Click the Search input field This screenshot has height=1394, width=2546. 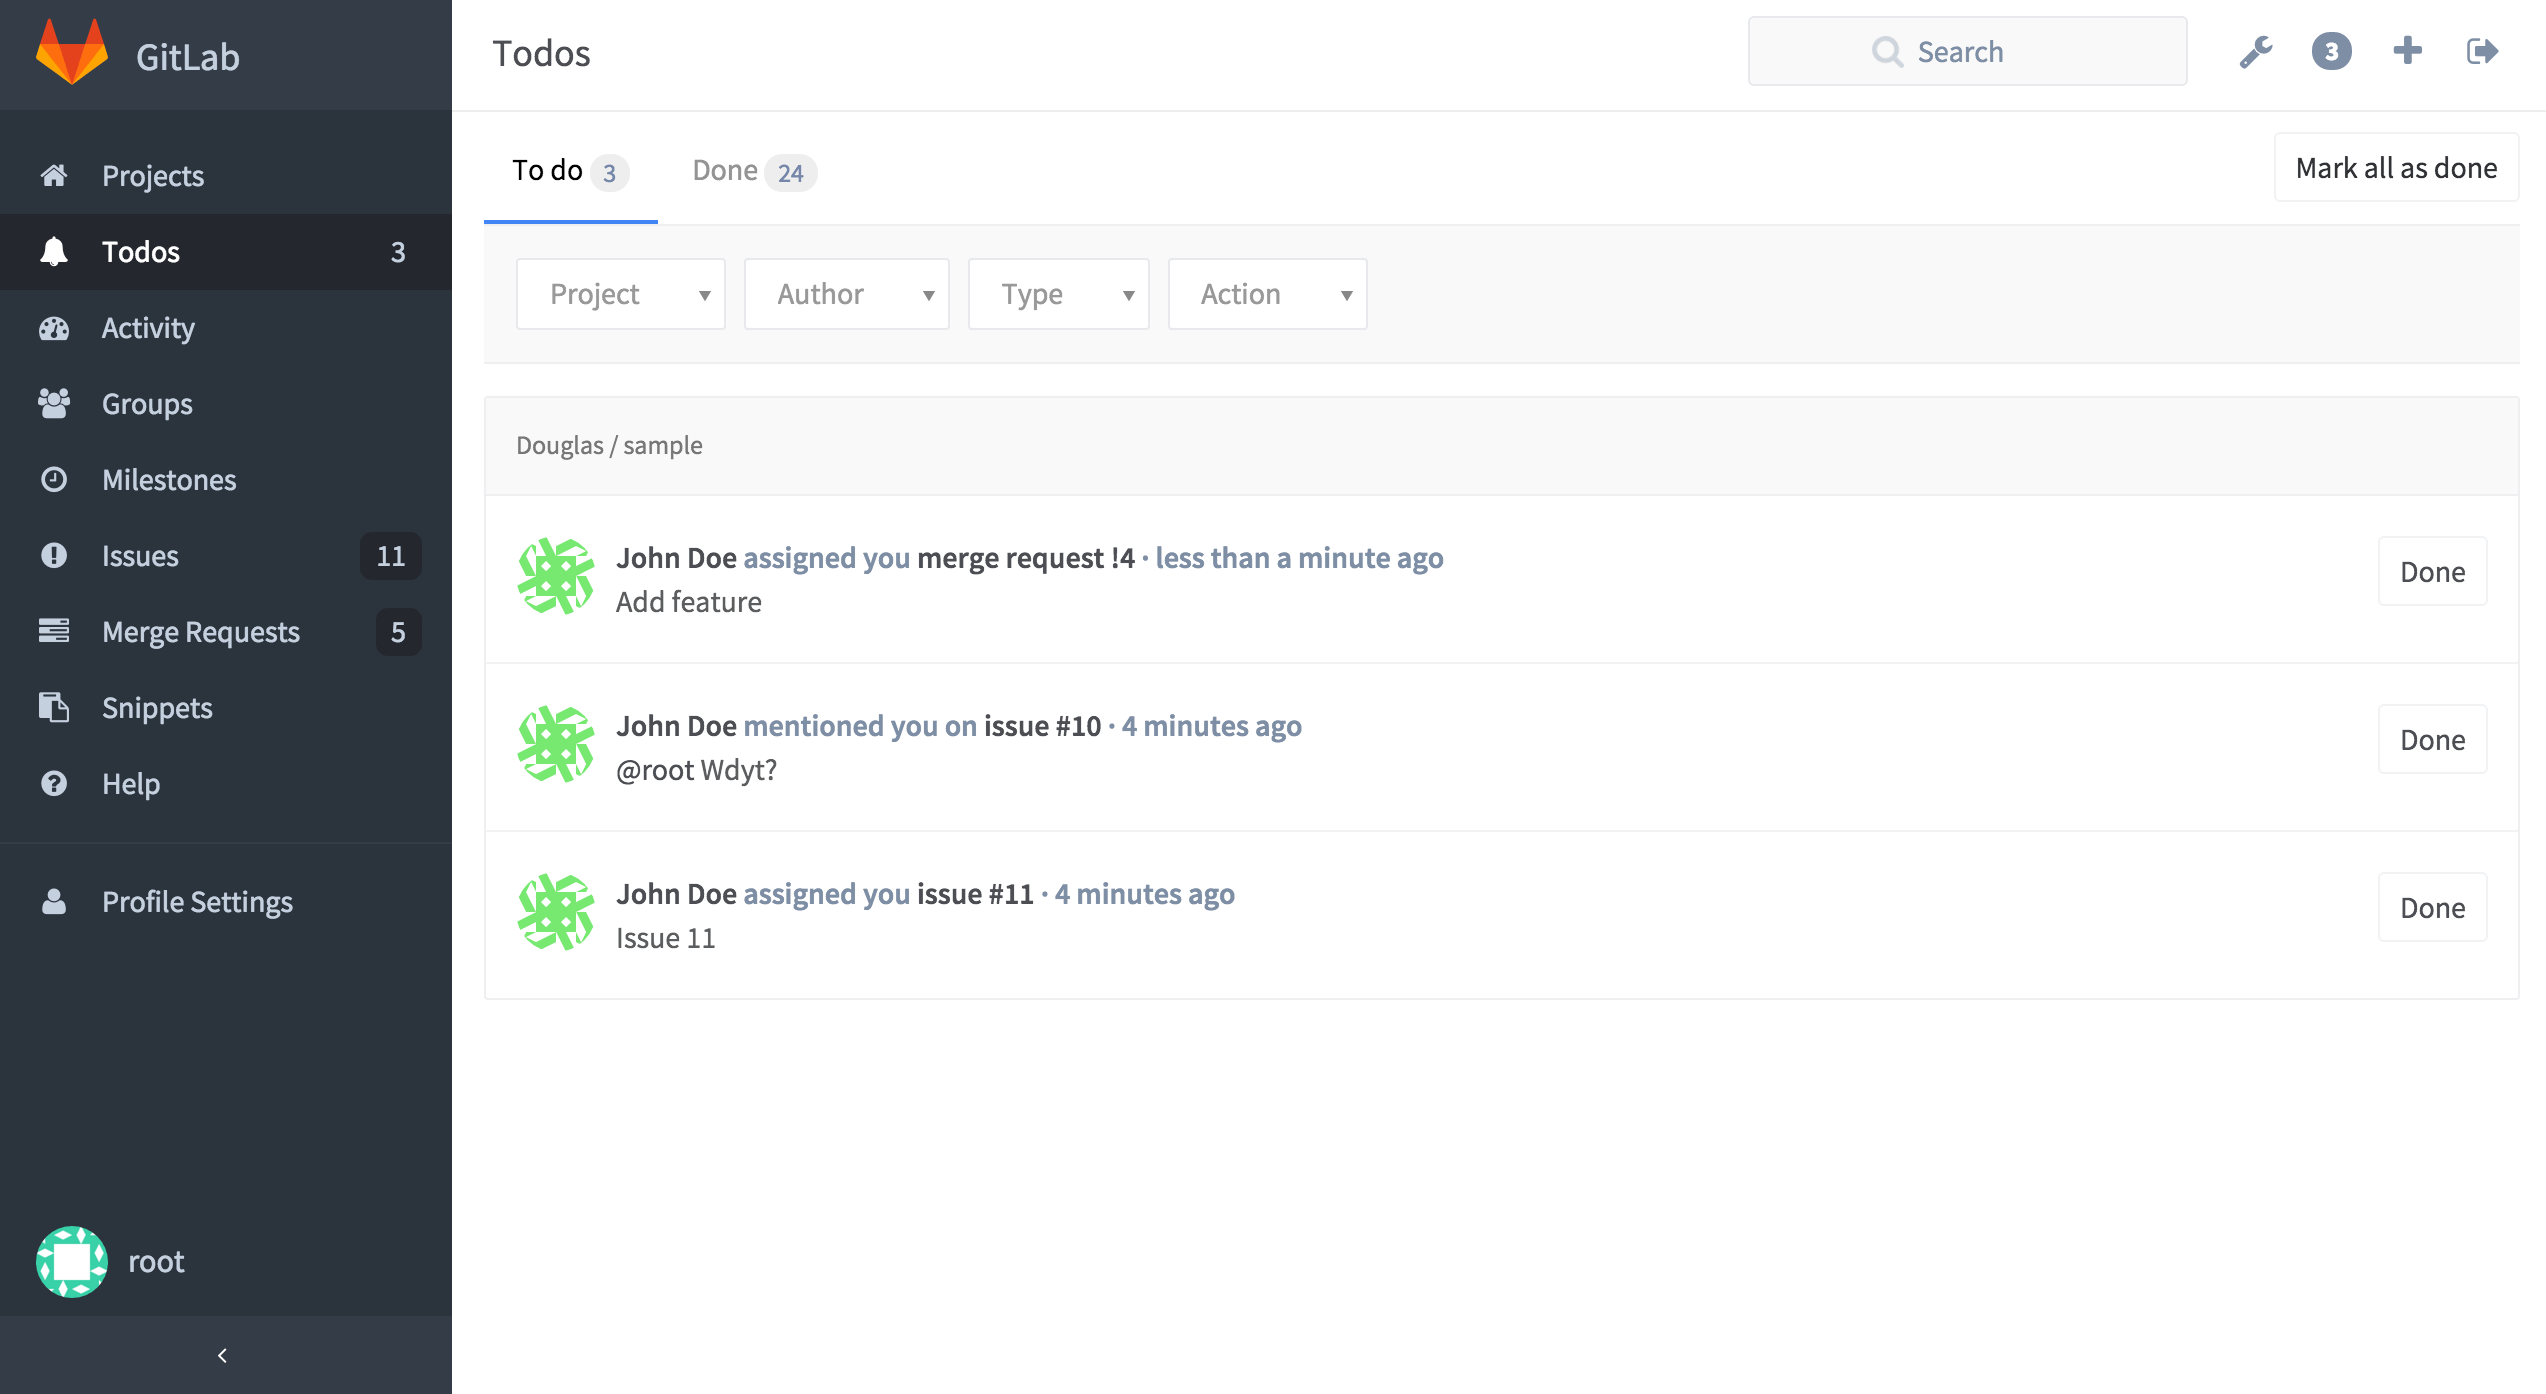coord(1966,50)
